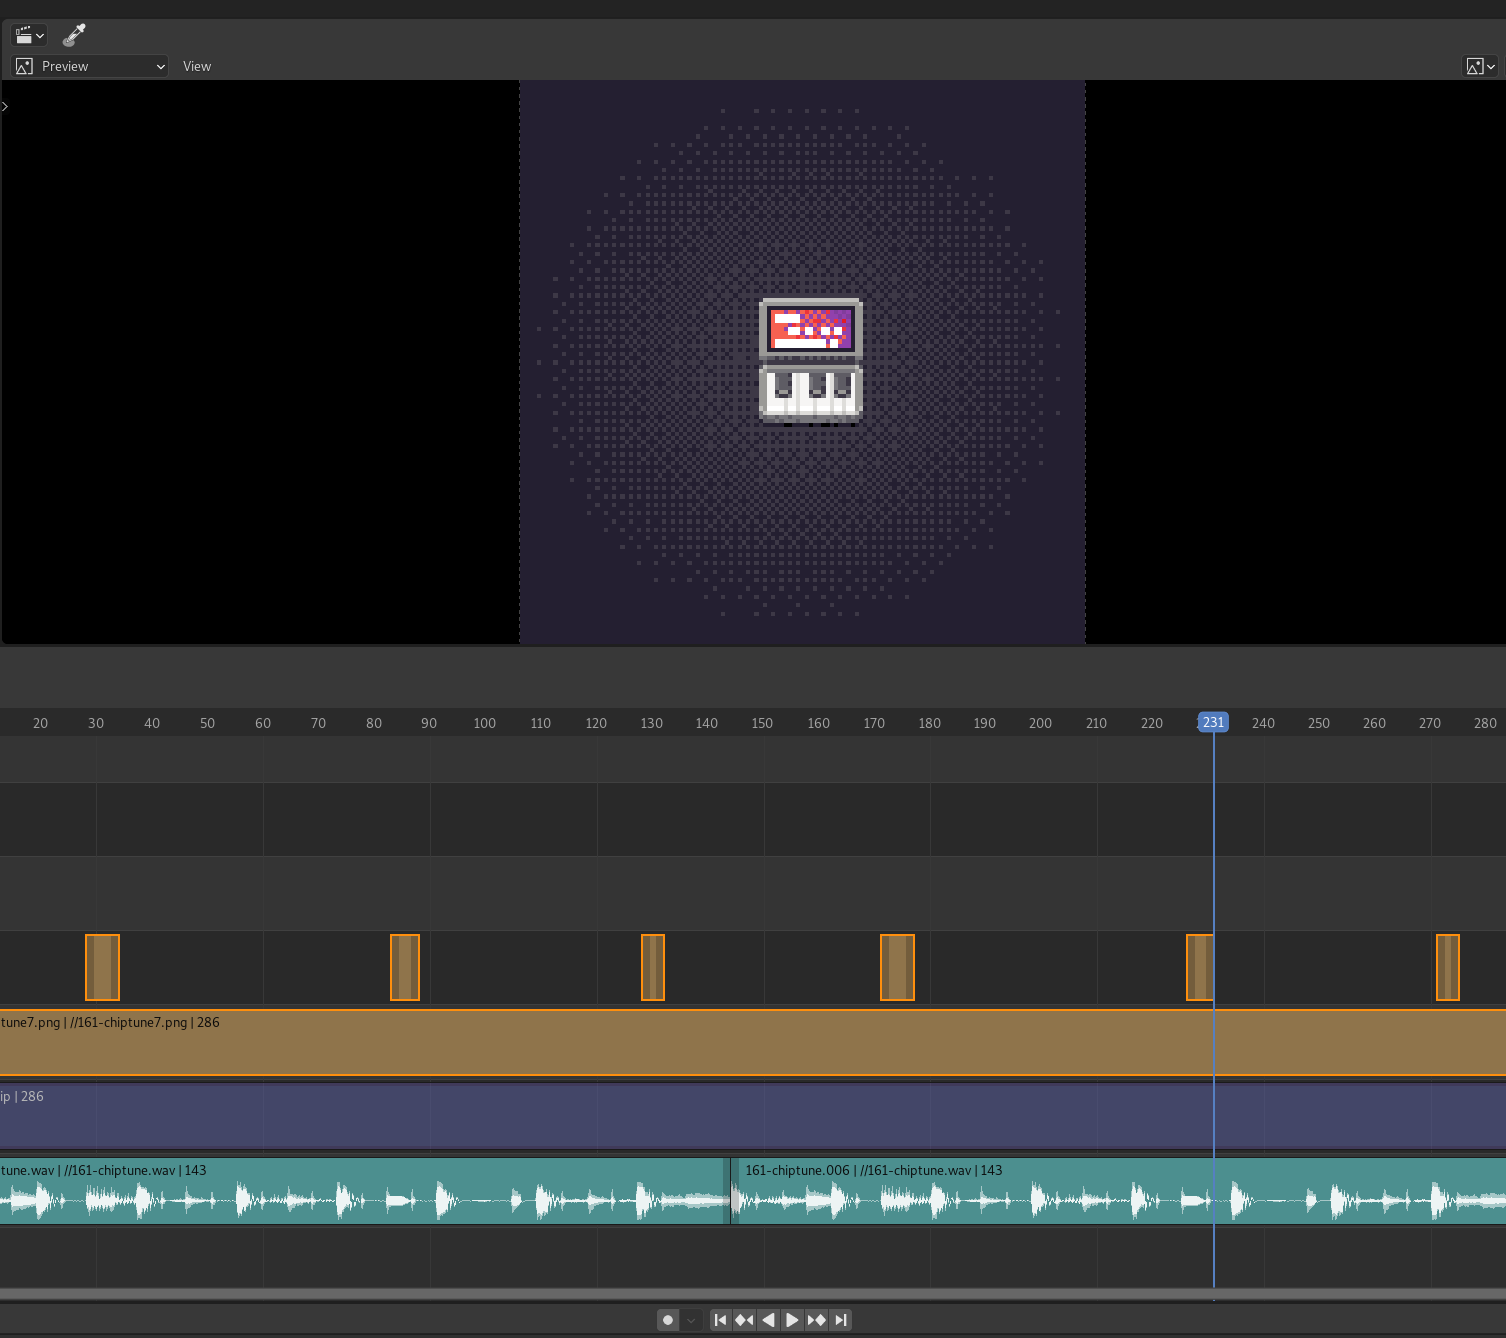Open the Preview display mode dropdown
Screen dimensions: 1506x1338
pyautogui.click(x=88, y=66)
